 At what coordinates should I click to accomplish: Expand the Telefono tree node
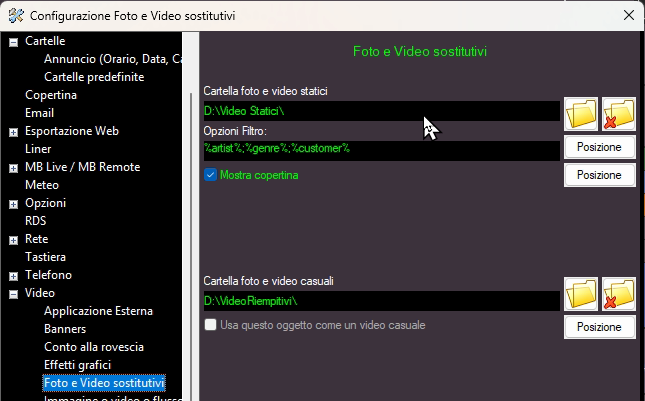(13, 275)
